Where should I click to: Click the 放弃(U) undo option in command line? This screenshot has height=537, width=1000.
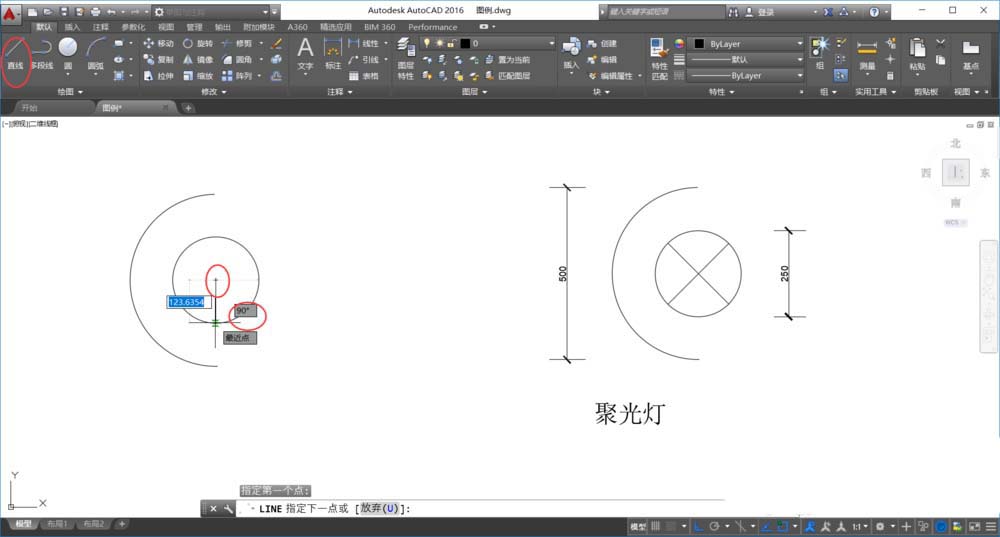pyautogui.click(x=379, y=509)
